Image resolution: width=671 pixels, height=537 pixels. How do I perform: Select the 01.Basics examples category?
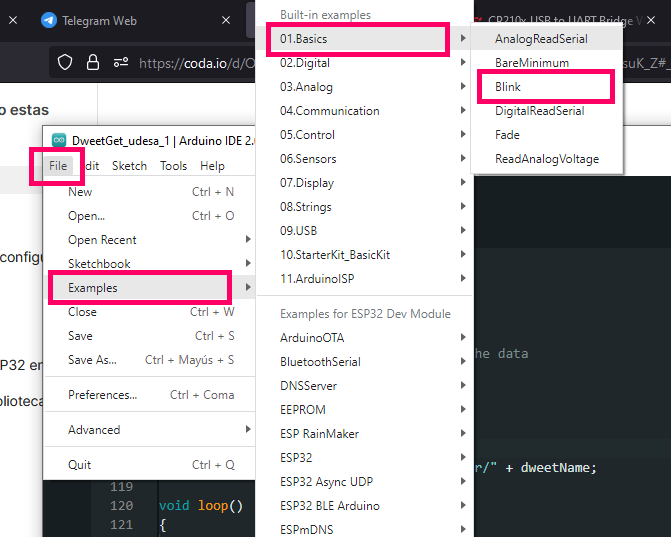365,39
